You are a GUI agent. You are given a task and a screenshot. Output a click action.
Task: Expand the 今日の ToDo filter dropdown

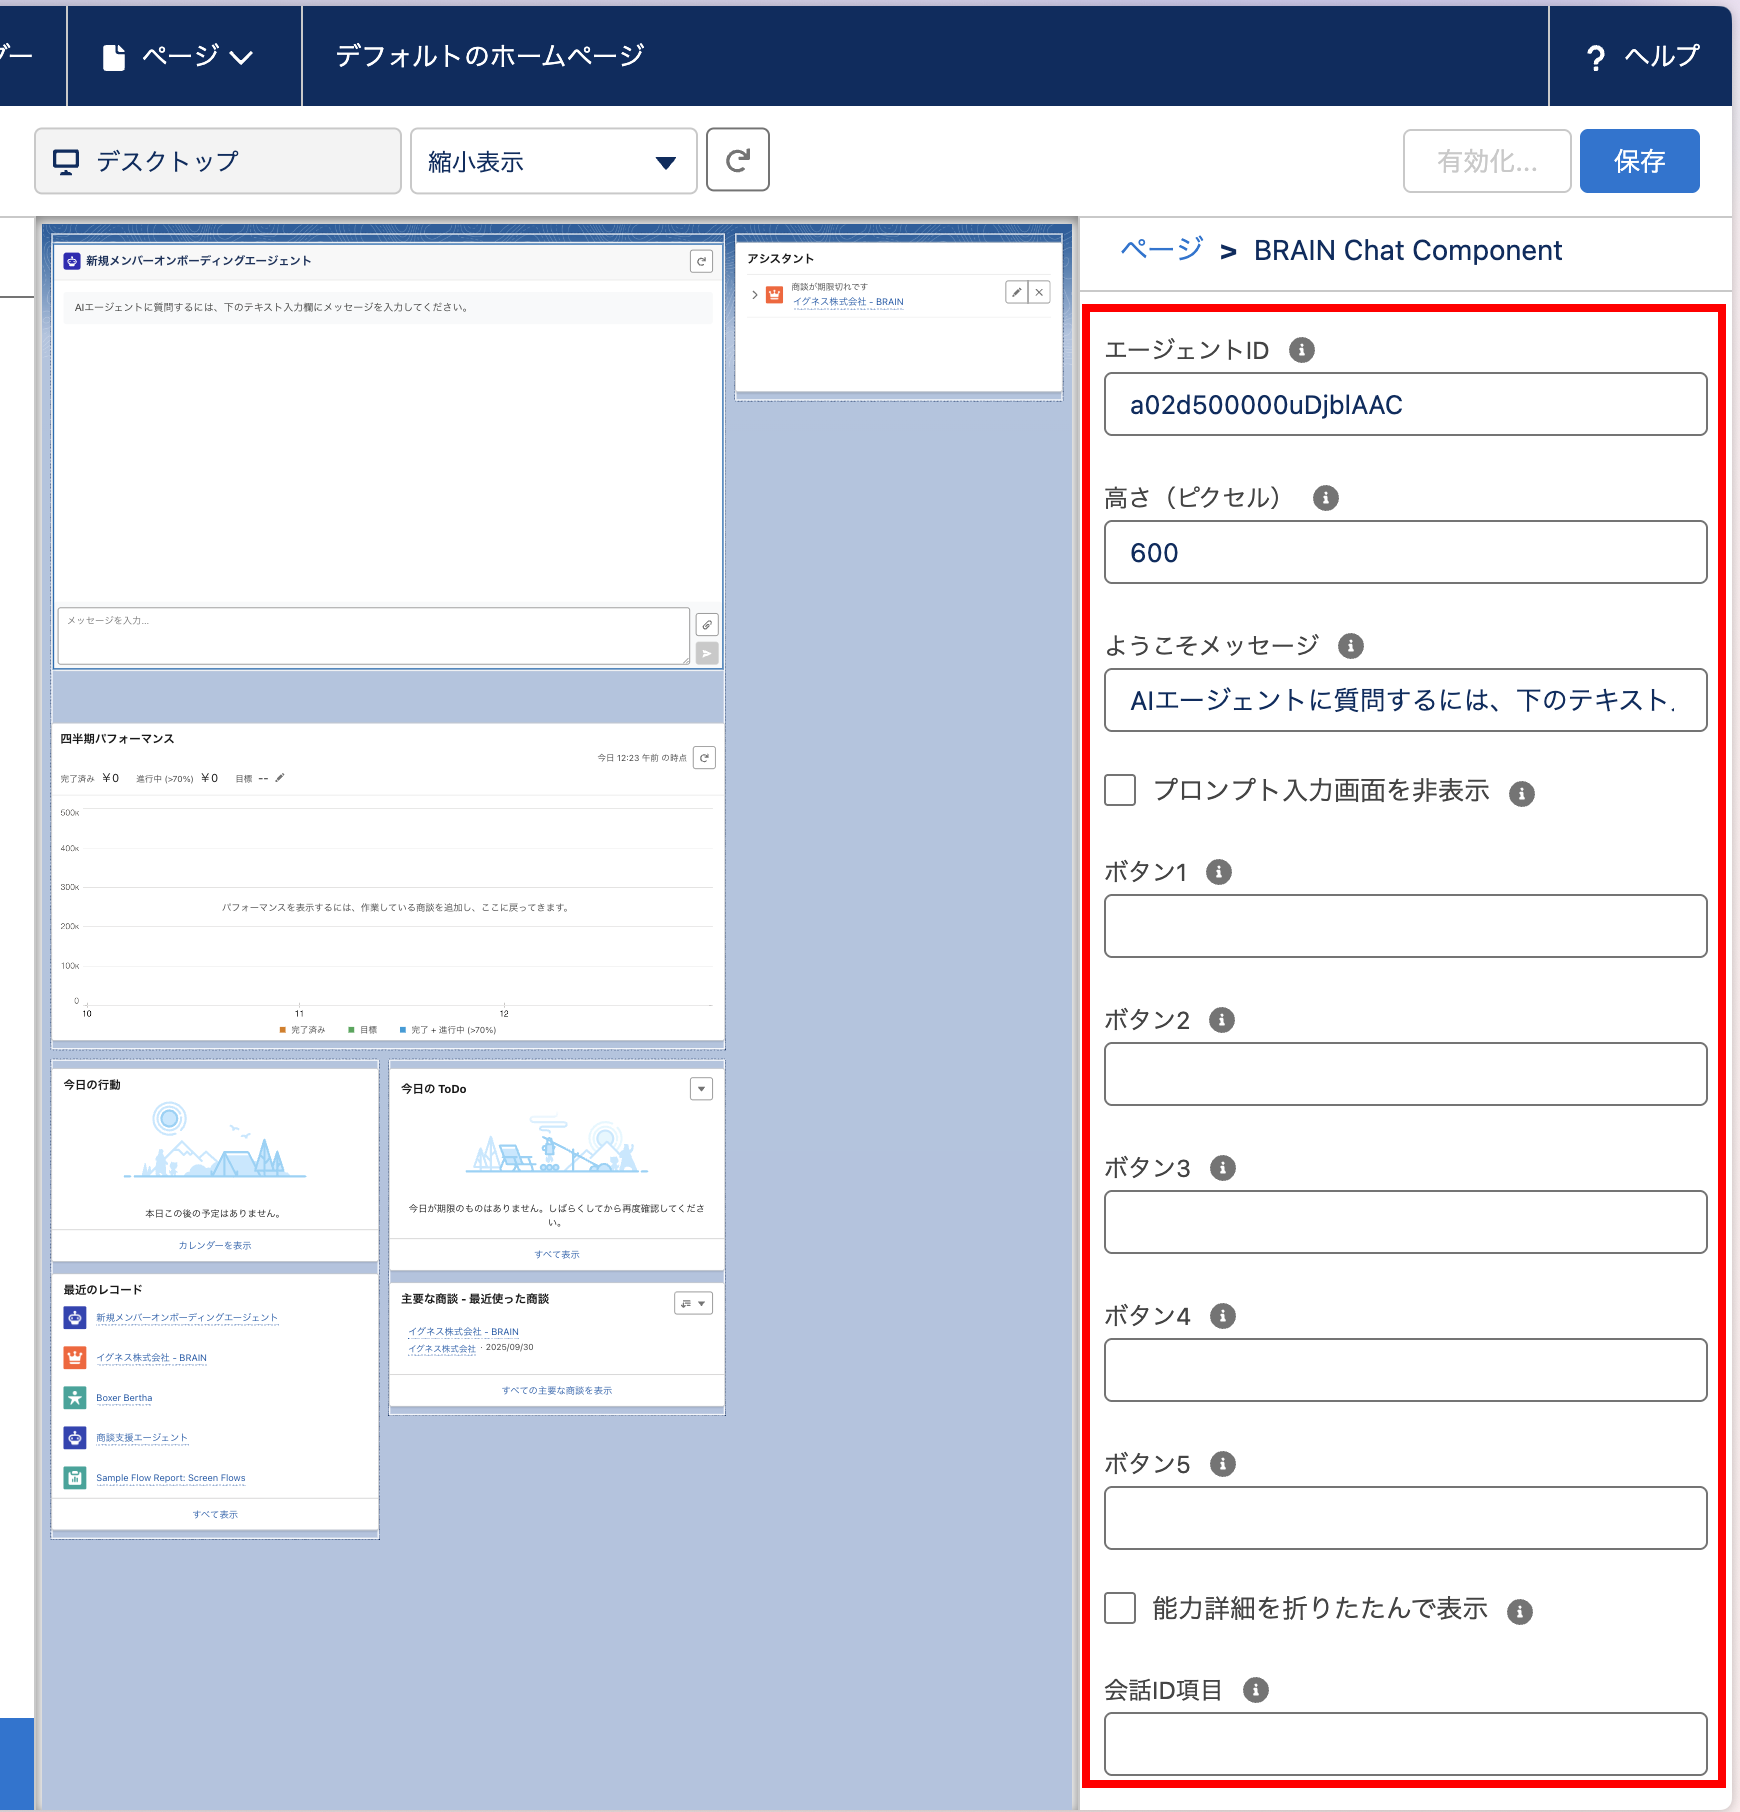coord(701,1089)
